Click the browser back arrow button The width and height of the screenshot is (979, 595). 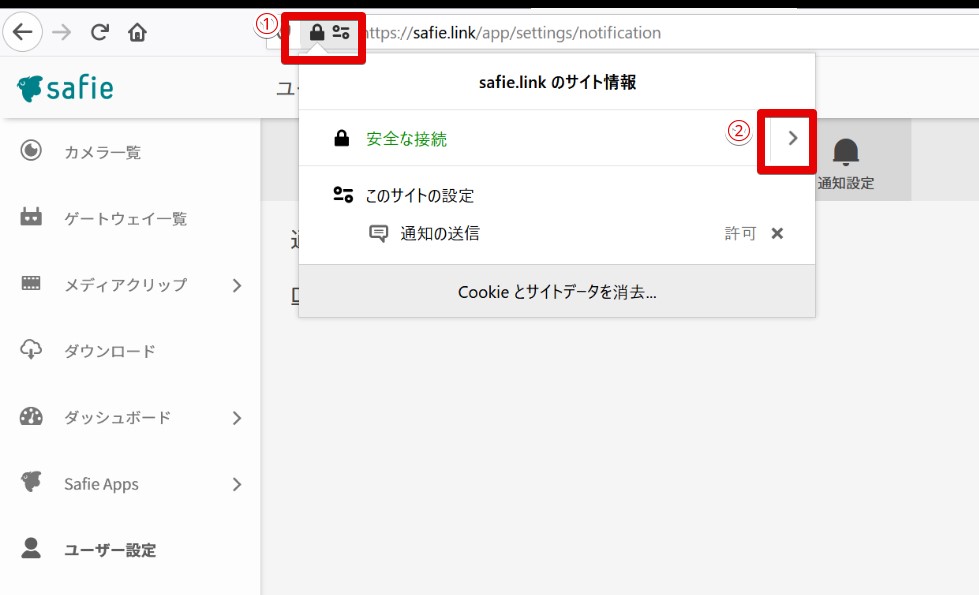point(22,33)
